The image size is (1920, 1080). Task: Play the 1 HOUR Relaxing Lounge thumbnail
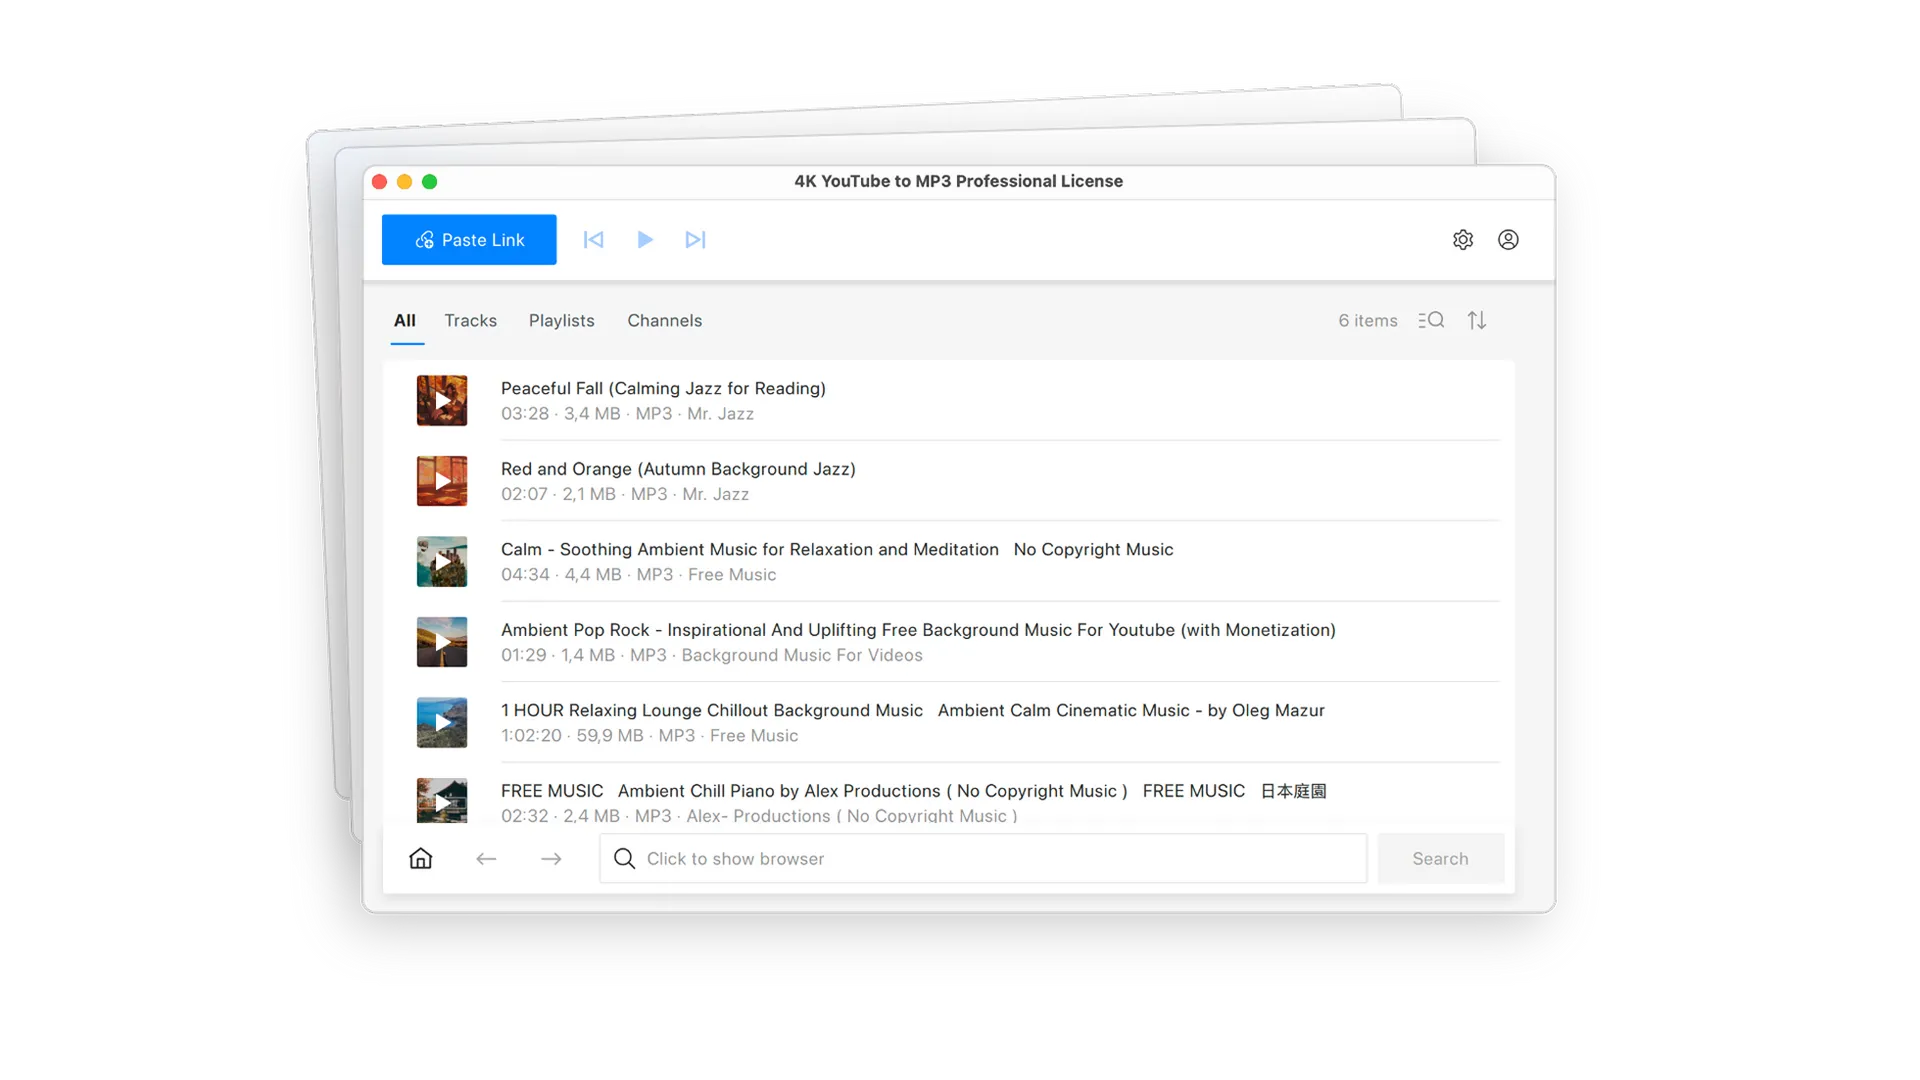(442, 723)
